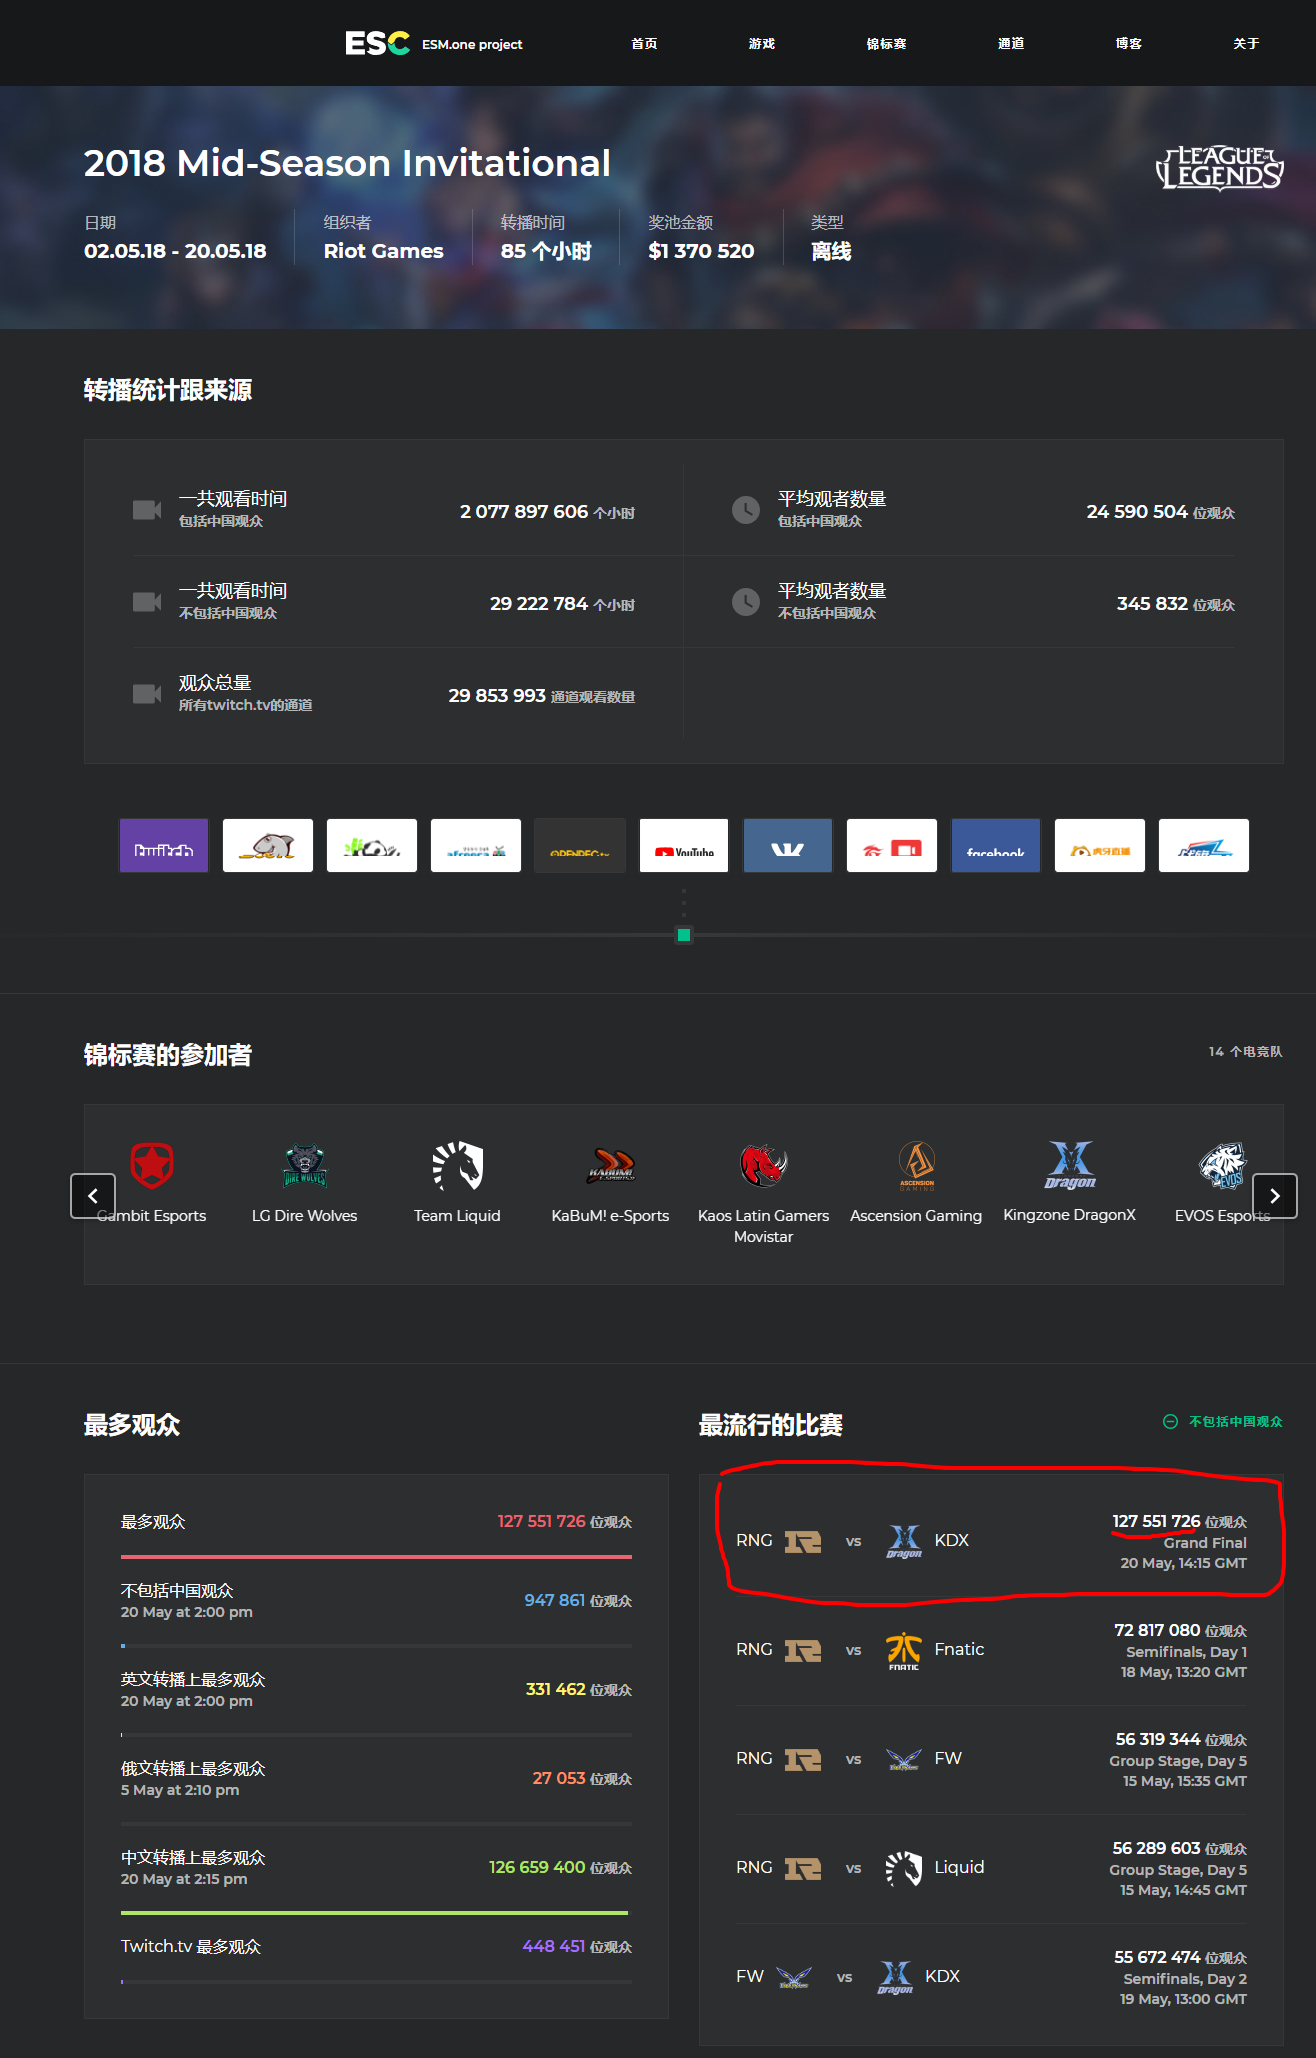Viewport: 1316px width, 2058px height.
Task: Open the Ascension Gaming team name link
Action: 917,1216
